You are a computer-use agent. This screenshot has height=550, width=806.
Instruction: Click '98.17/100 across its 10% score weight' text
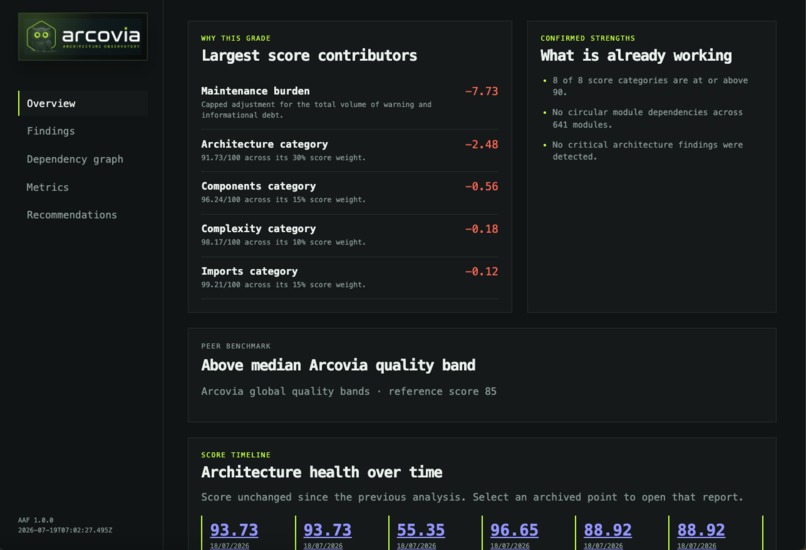click(283, 242)
